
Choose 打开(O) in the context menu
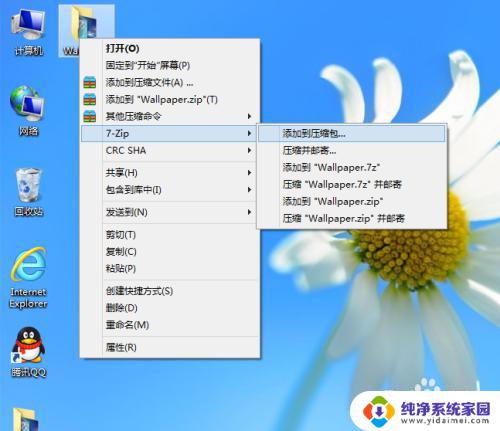(x=170, y=48)
